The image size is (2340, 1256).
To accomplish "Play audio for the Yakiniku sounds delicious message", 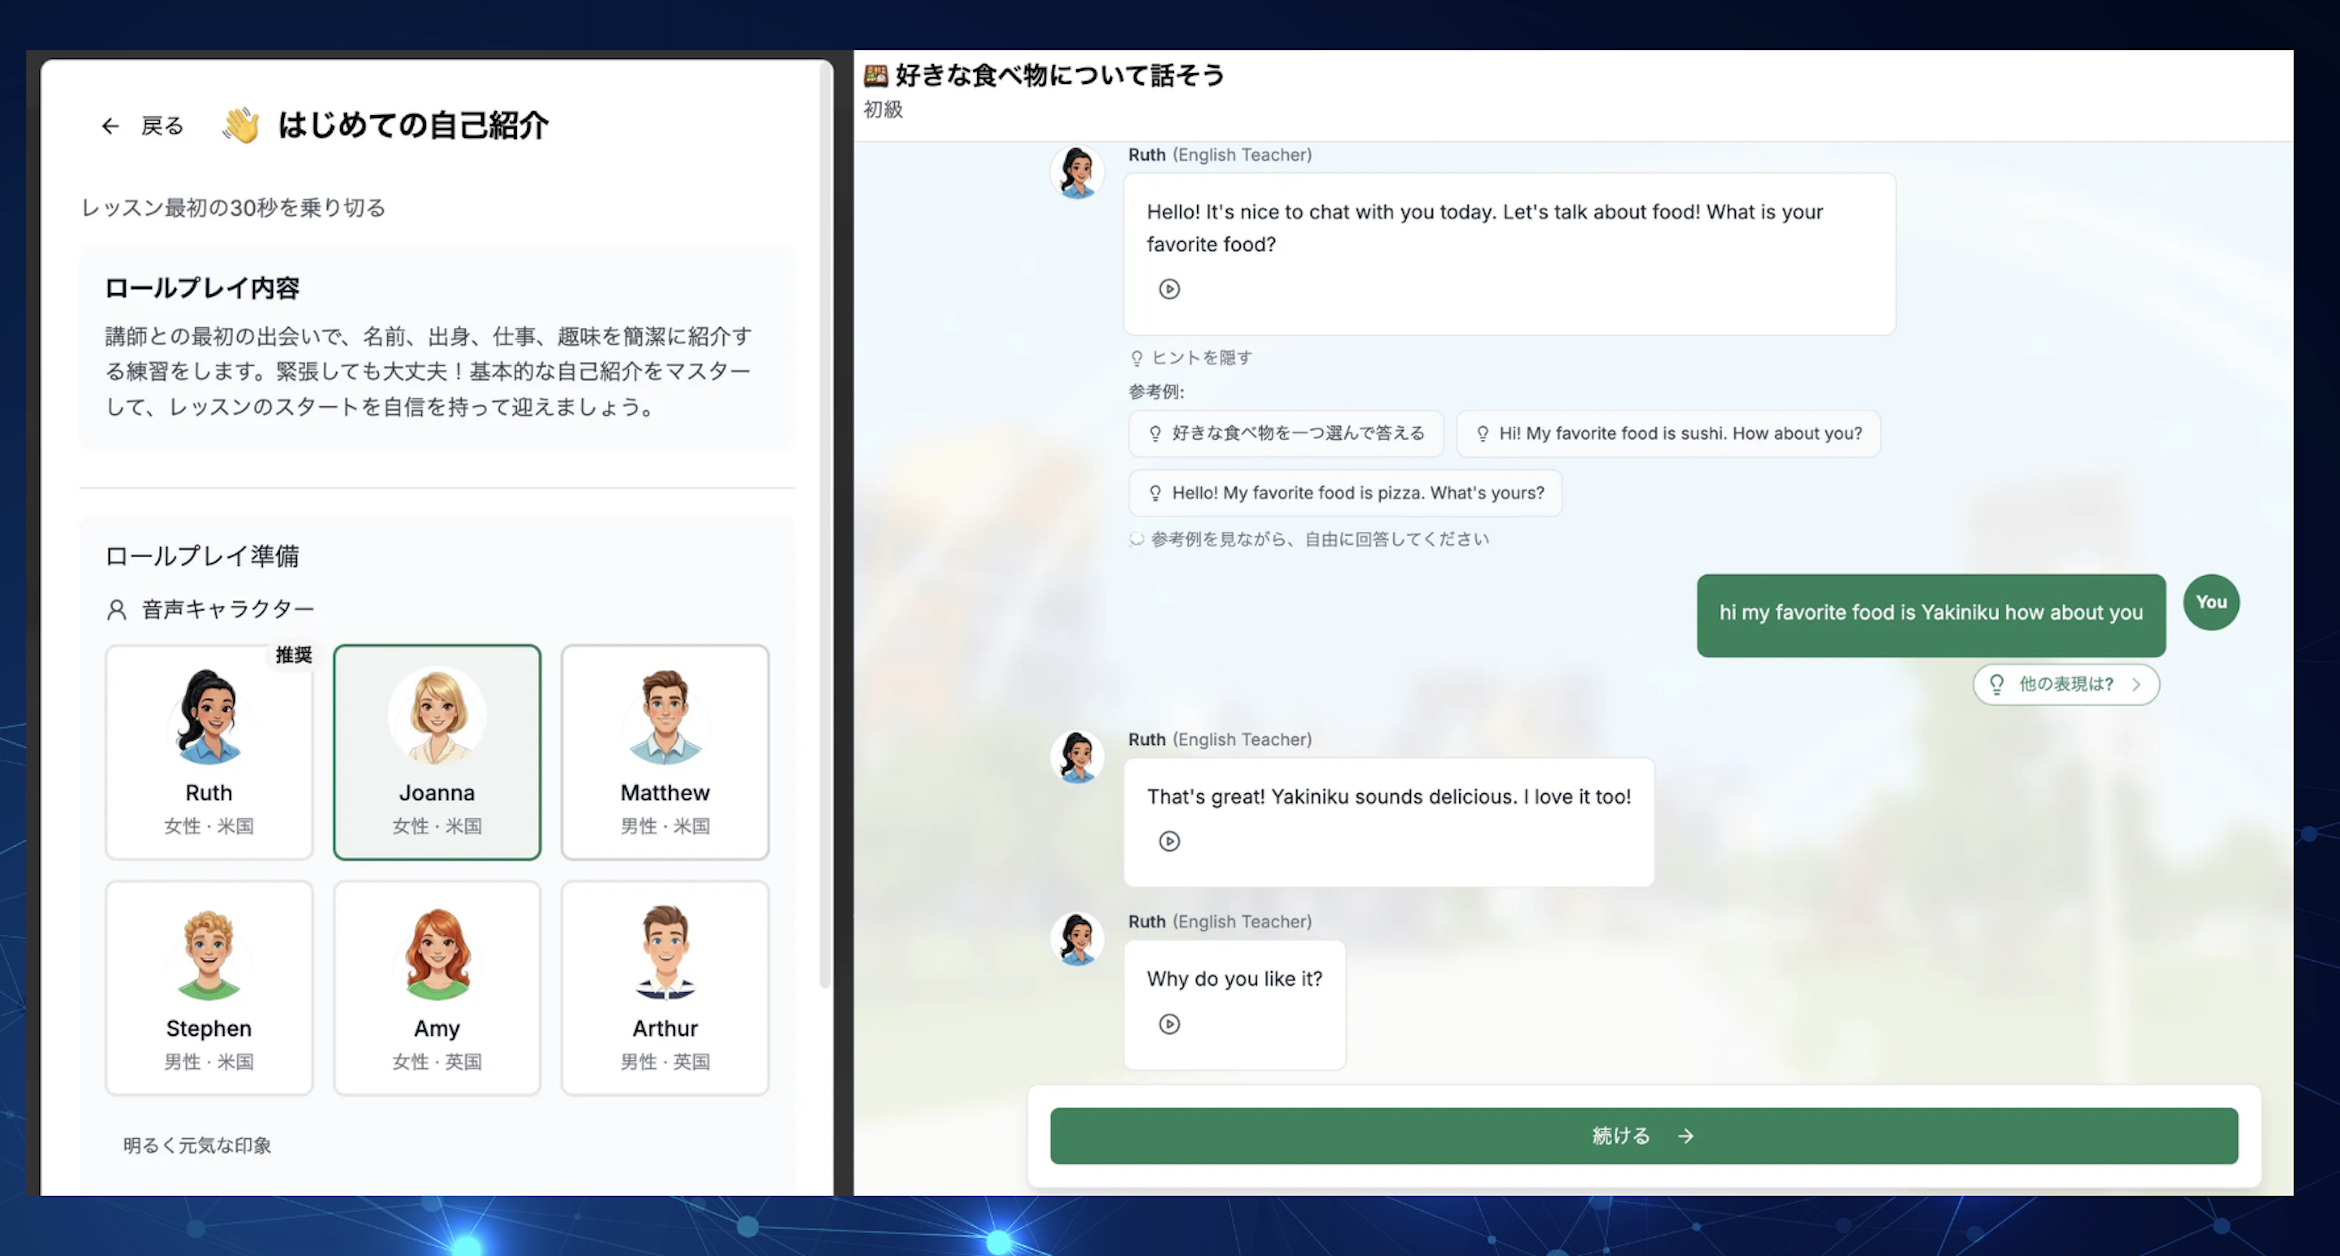I will pyautogui.click(x=1169, y=841).
